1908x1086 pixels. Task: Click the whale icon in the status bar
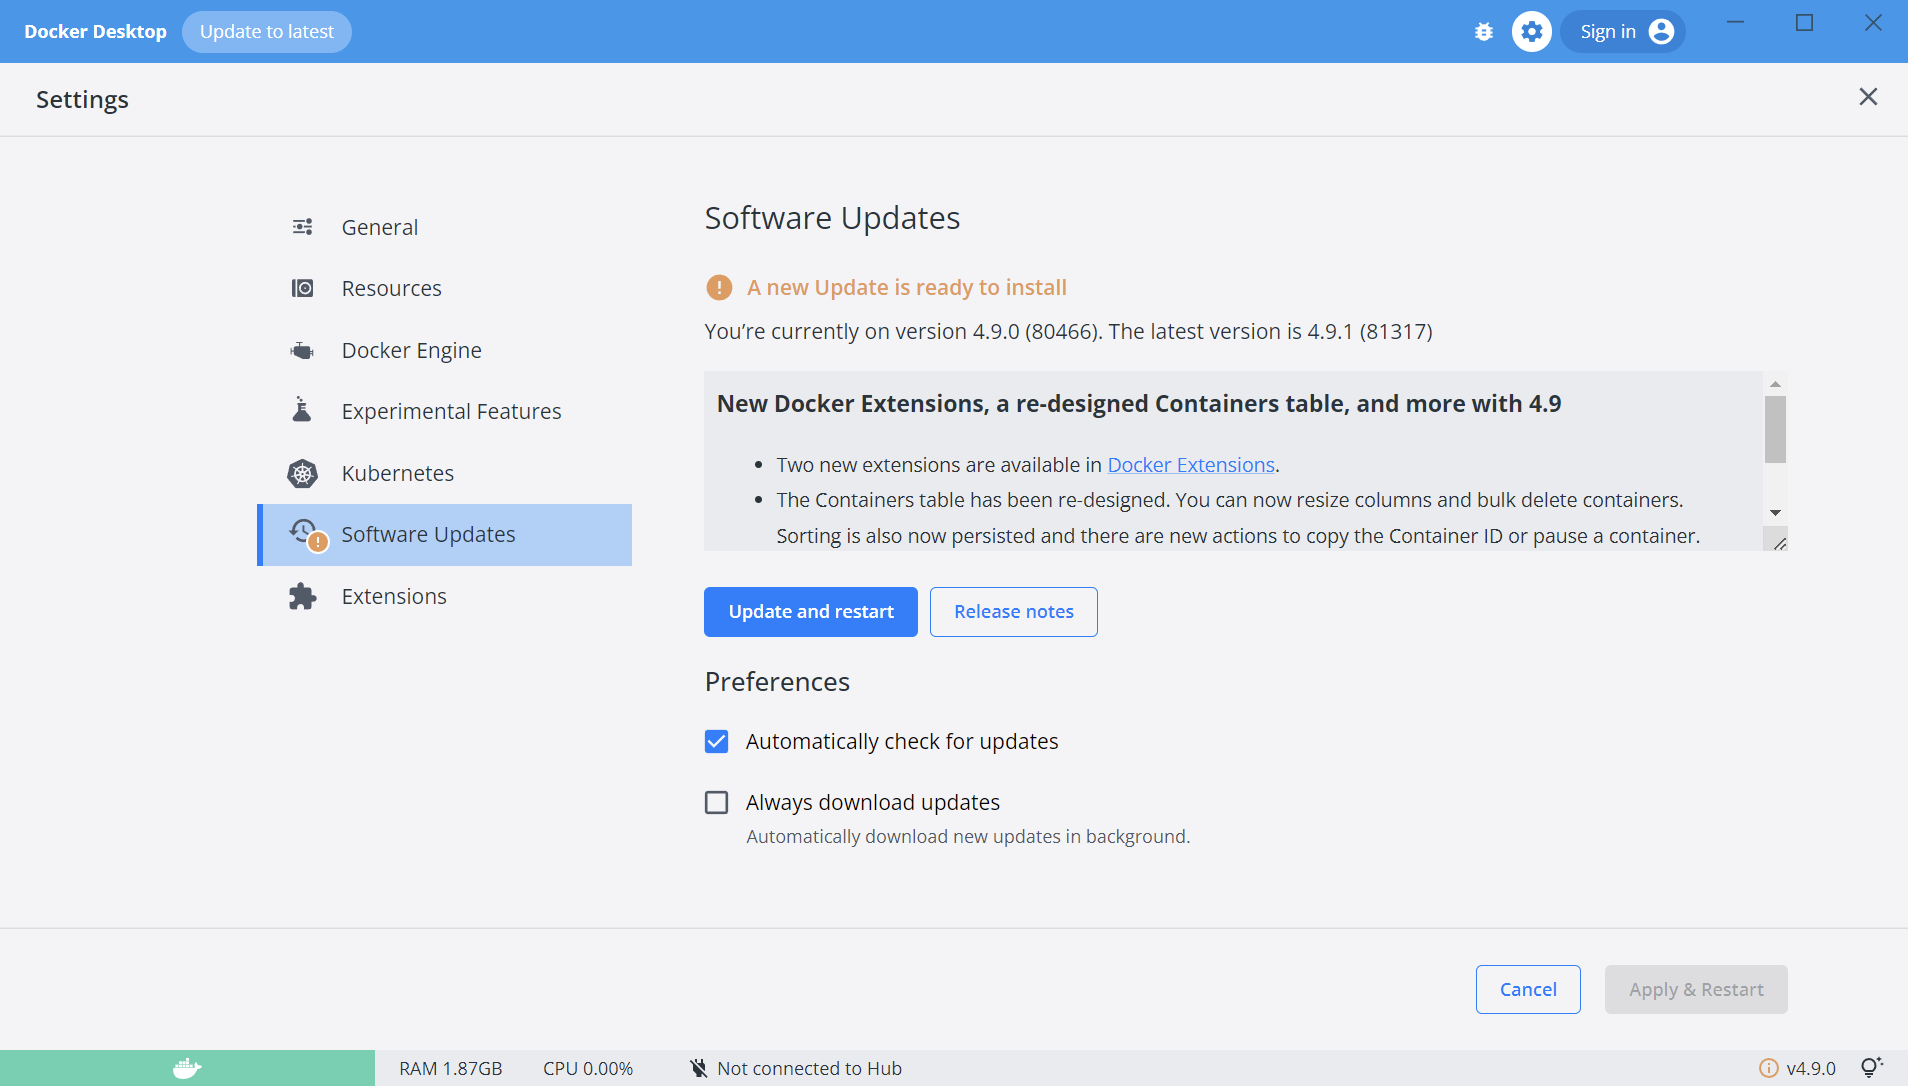coord(186,1067)
